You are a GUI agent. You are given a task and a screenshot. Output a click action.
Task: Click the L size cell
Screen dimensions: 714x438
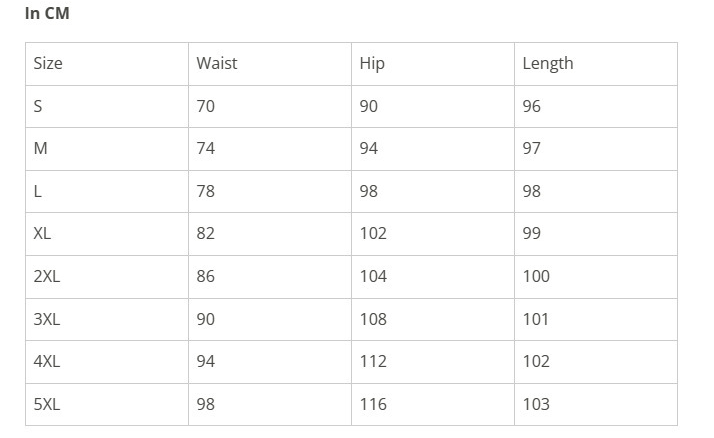tap(38, 191)
